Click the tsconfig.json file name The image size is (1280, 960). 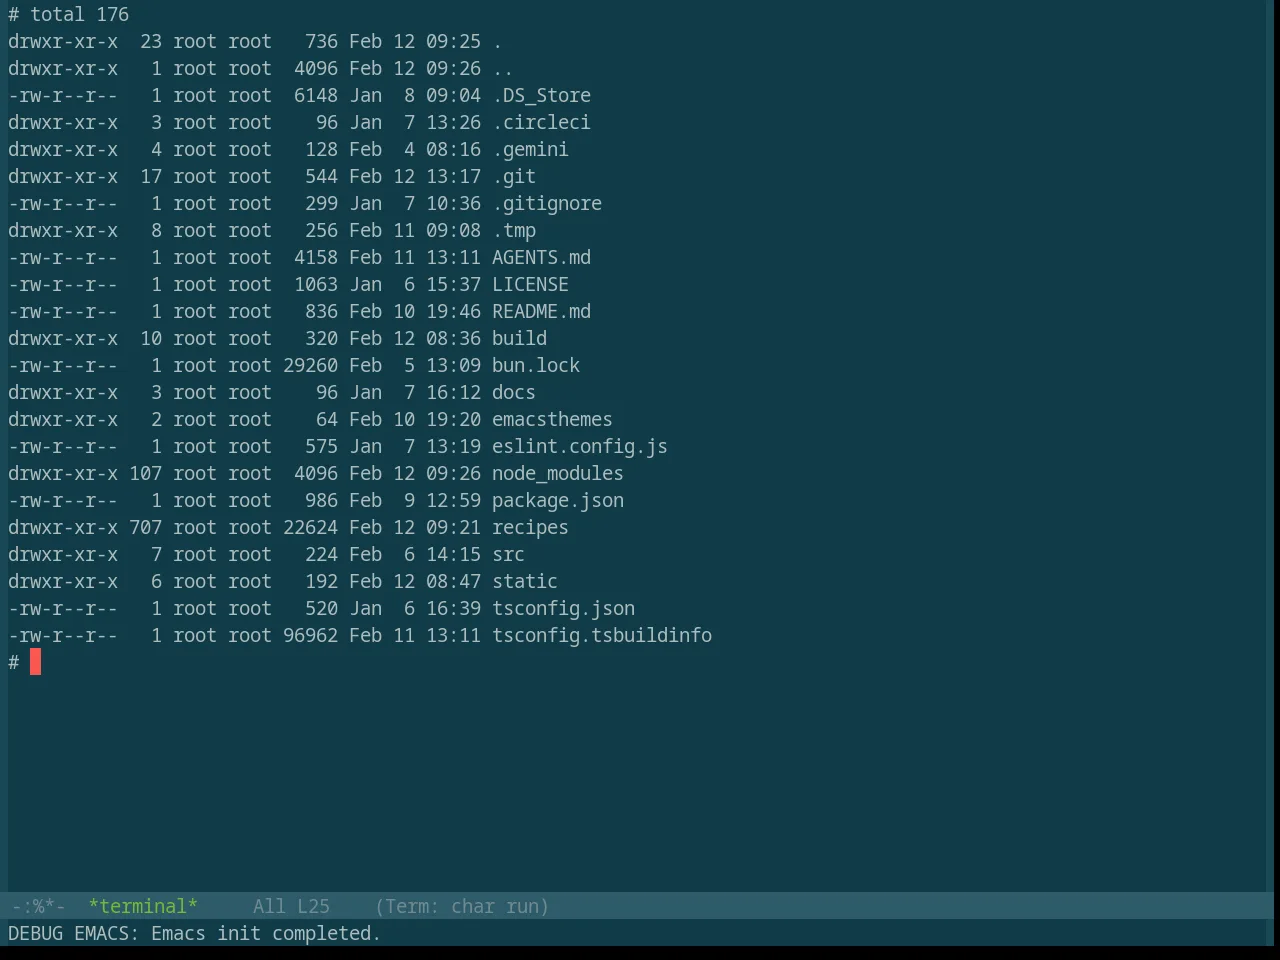(x=563, y=608)
